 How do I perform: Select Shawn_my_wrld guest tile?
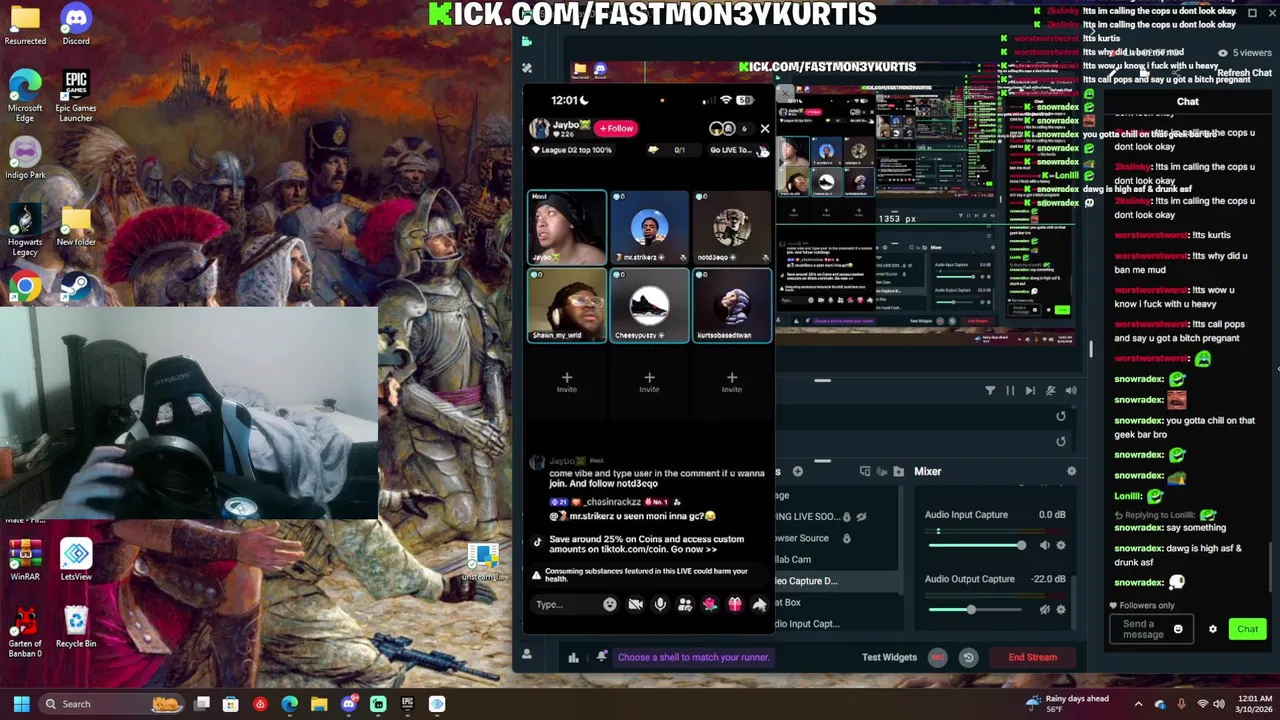coord(567,305)
